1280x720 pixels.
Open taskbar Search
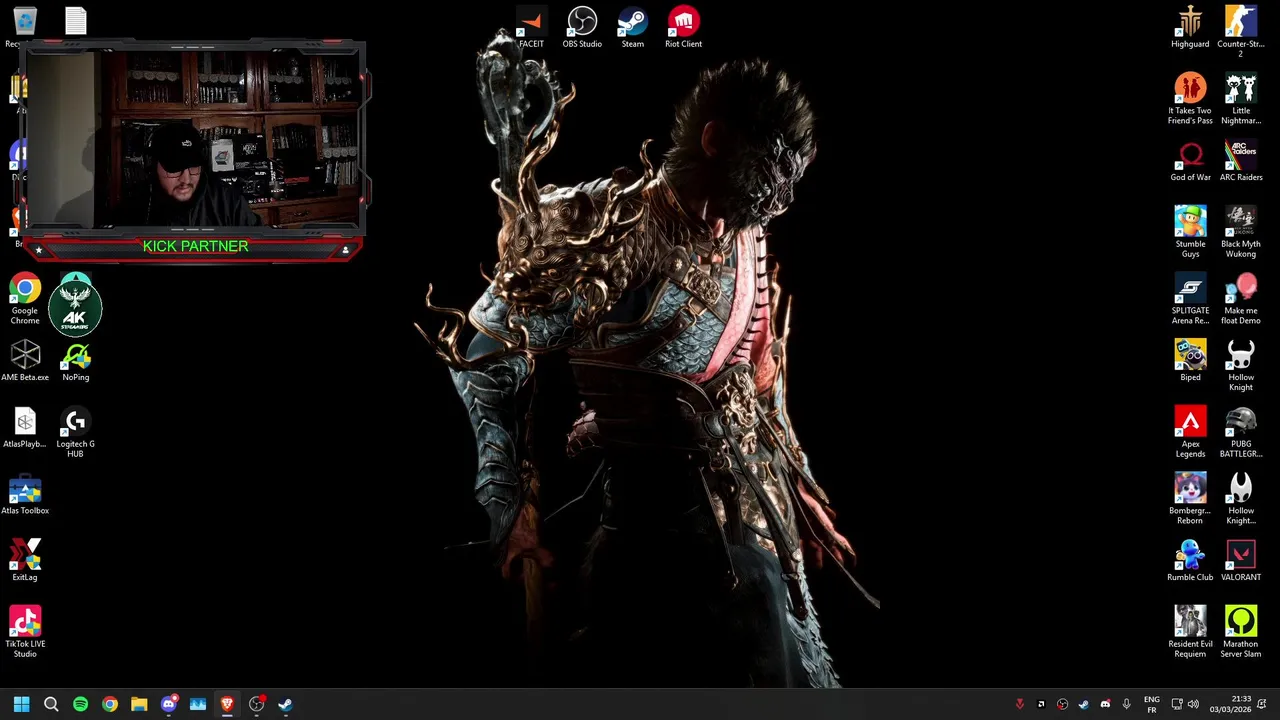(51, 704)
